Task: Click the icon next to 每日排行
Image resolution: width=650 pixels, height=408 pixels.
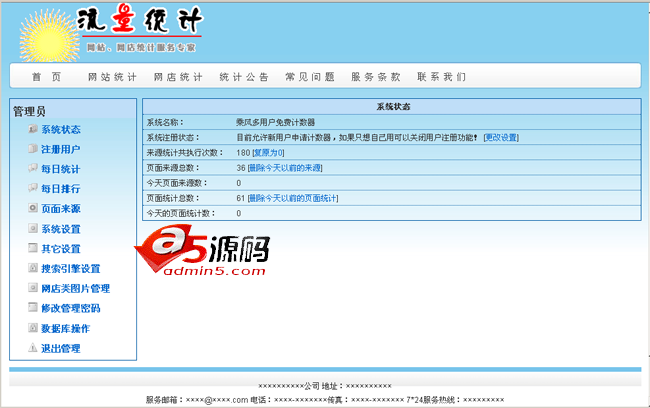Action: click(33, 188)
